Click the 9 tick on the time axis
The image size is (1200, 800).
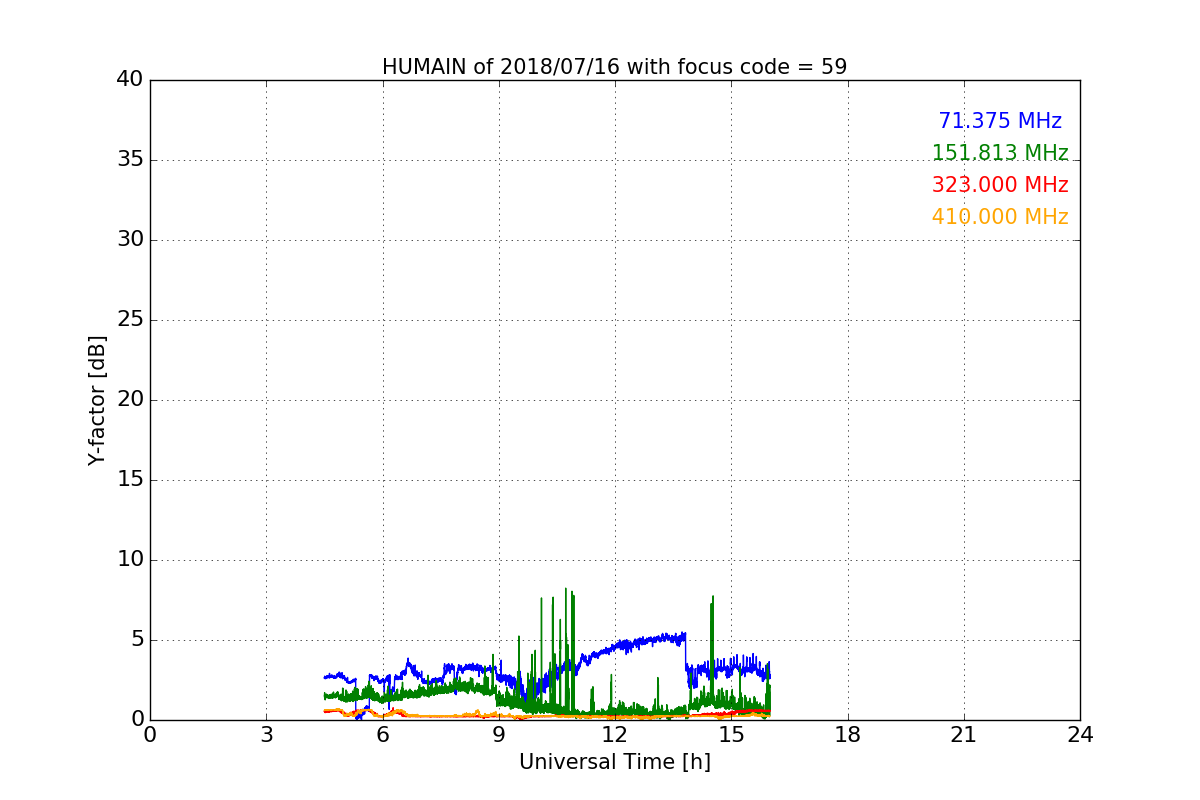pyautogui.click(x=499, y=735)
